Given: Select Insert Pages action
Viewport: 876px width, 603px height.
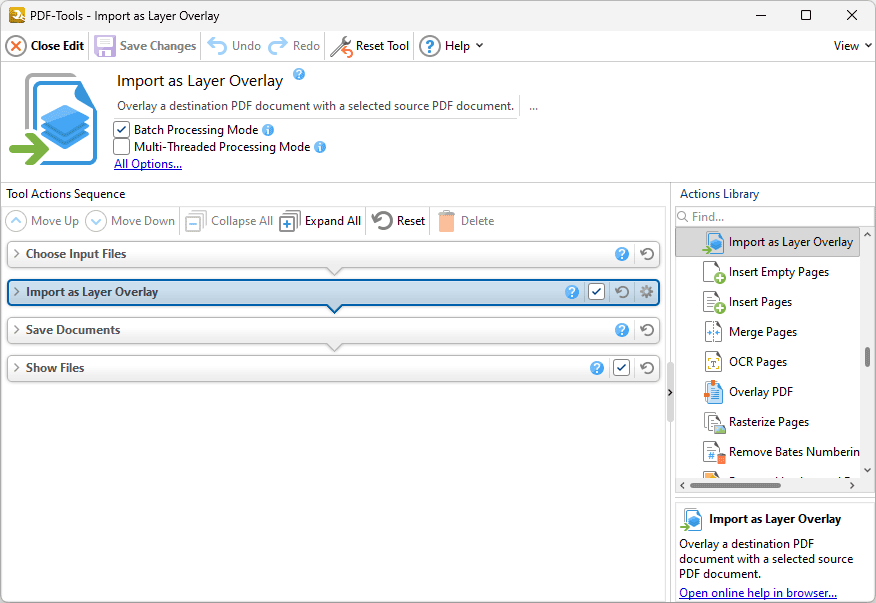Looking at the screenshot, I should tap(768, 302).
